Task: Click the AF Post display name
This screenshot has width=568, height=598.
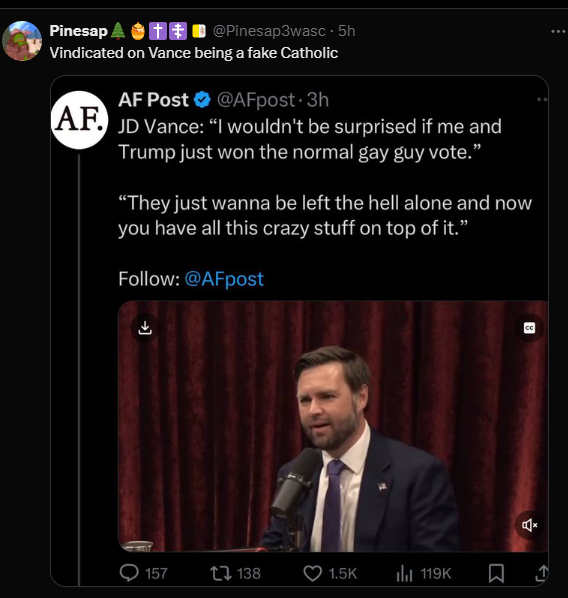Action: 153,100
